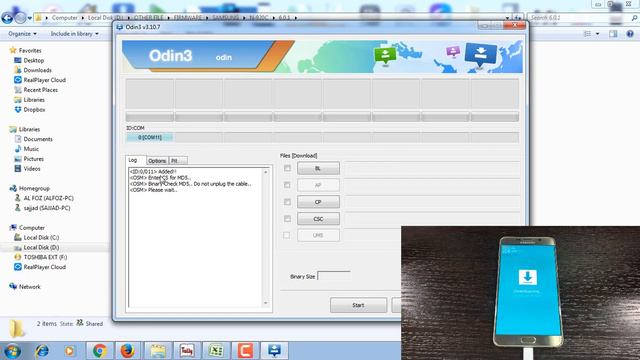Viewport: 640px width, 360px height.
Task: Click Odin Start button
Action: pos(358,305)
